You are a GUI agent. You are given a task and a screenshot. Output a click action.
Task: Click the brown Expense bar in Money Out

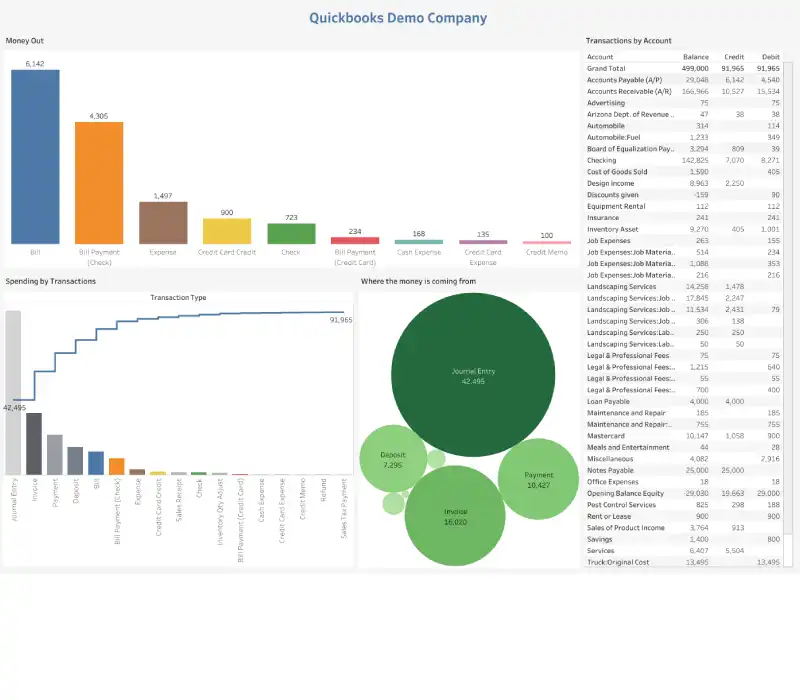click(163, 222)
